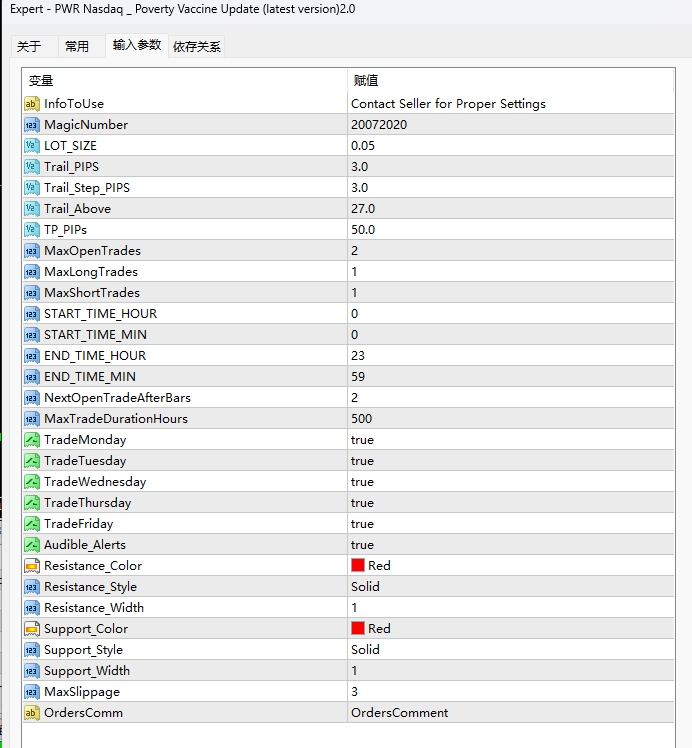Click the TradeMonday boolean icon

click(31, 440)
